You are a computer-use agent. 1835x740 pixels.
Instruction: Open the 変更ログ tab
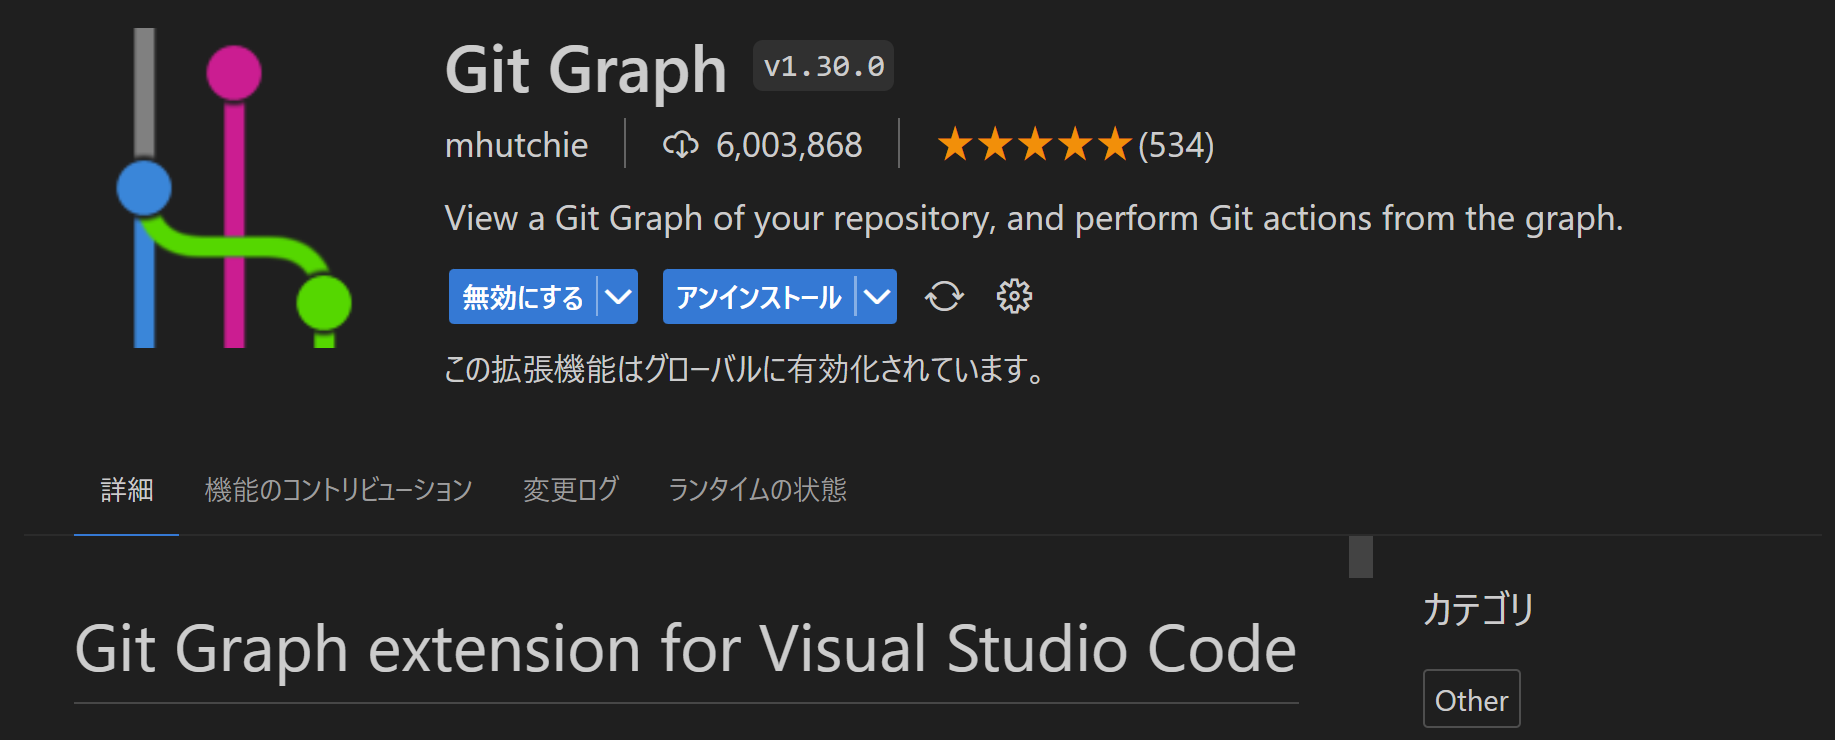click(x=570, y=490)
